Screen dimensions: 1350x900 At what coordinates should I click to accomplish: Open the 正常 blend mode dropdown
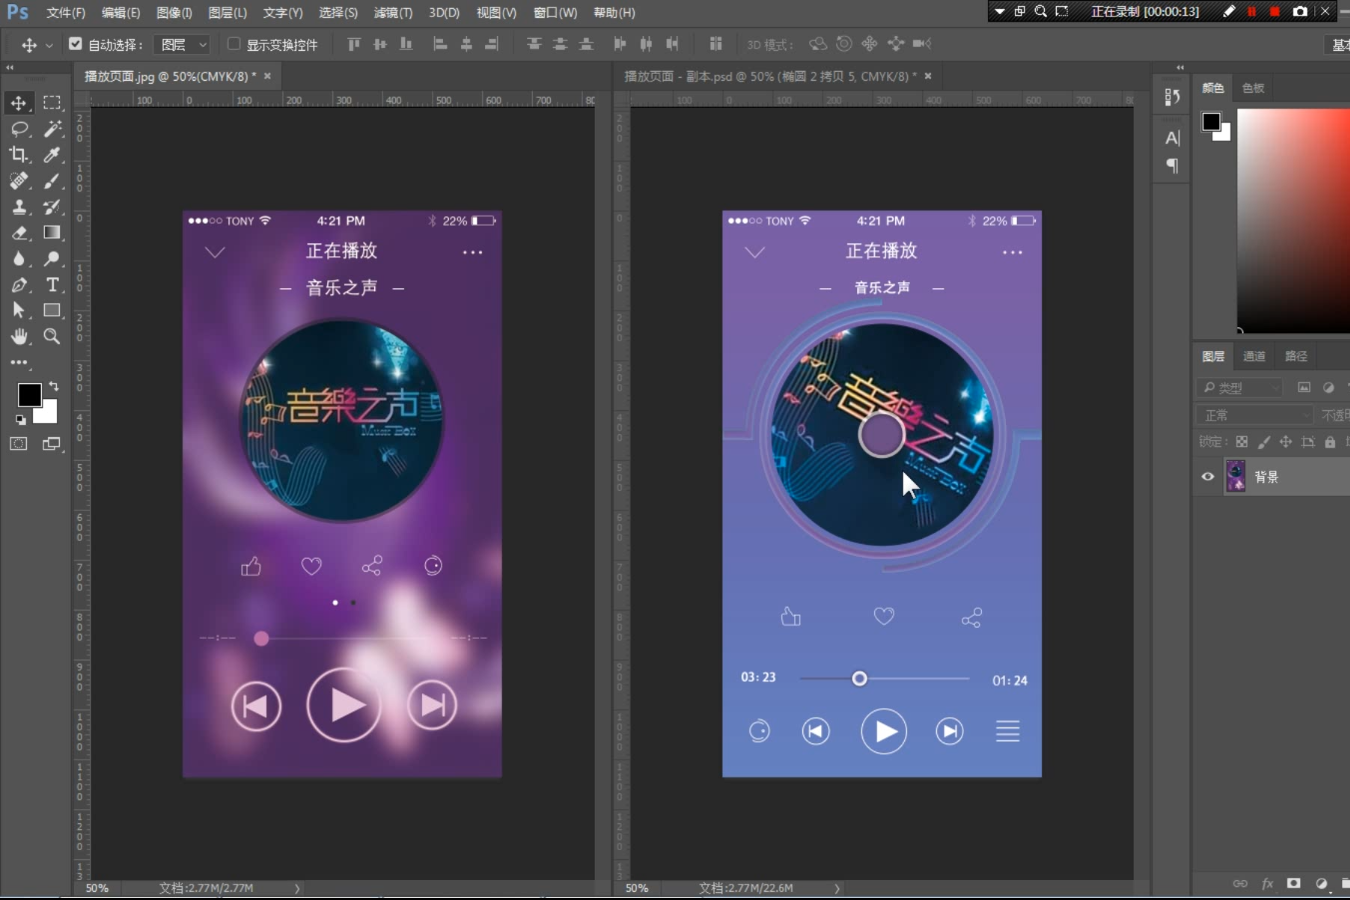pos(1254,415)
